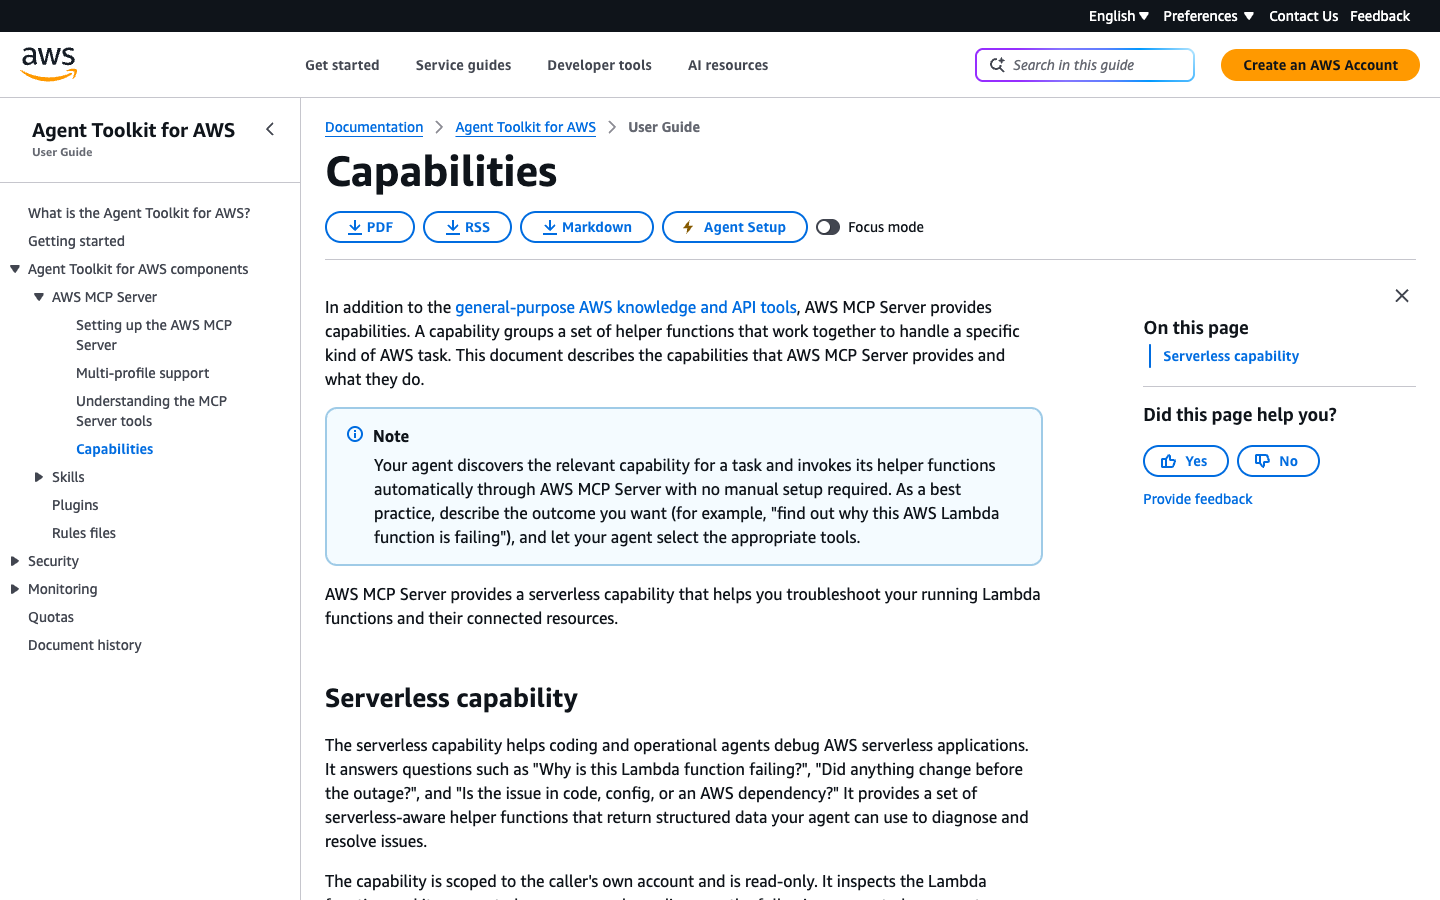This screenshot has height=900, width=1440.
Task: Open Setting up the AWS MCP Server
Action: (154, 335)
